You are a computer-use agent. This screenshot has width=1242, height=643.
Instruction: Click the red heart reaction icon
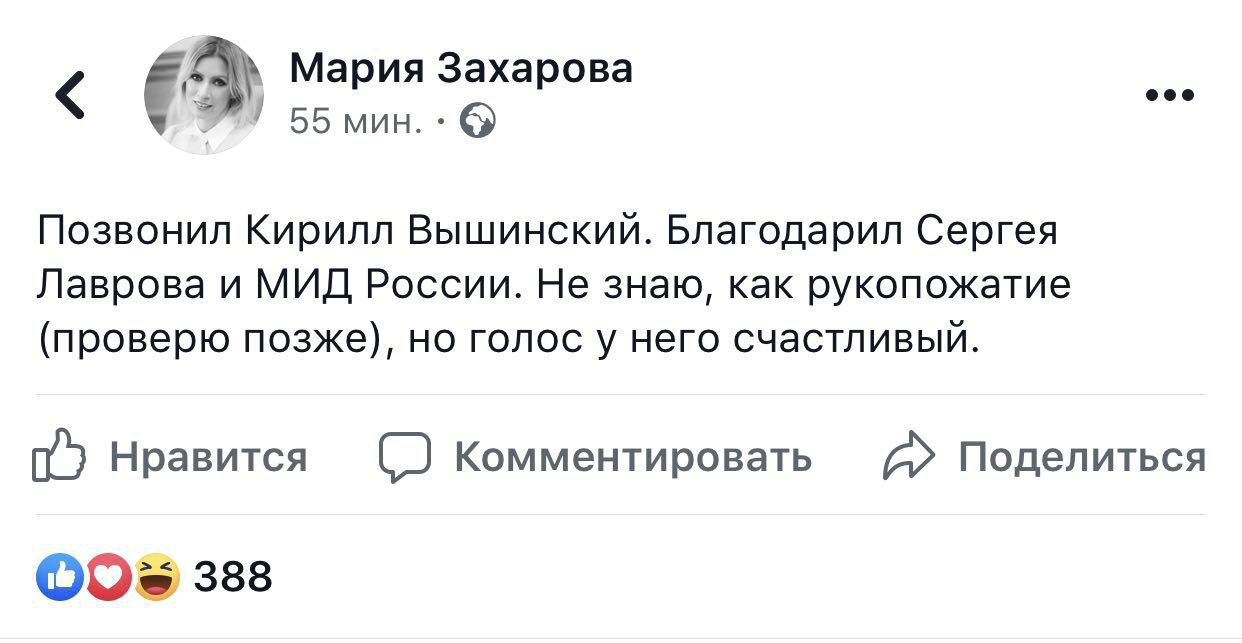[108, 577]
